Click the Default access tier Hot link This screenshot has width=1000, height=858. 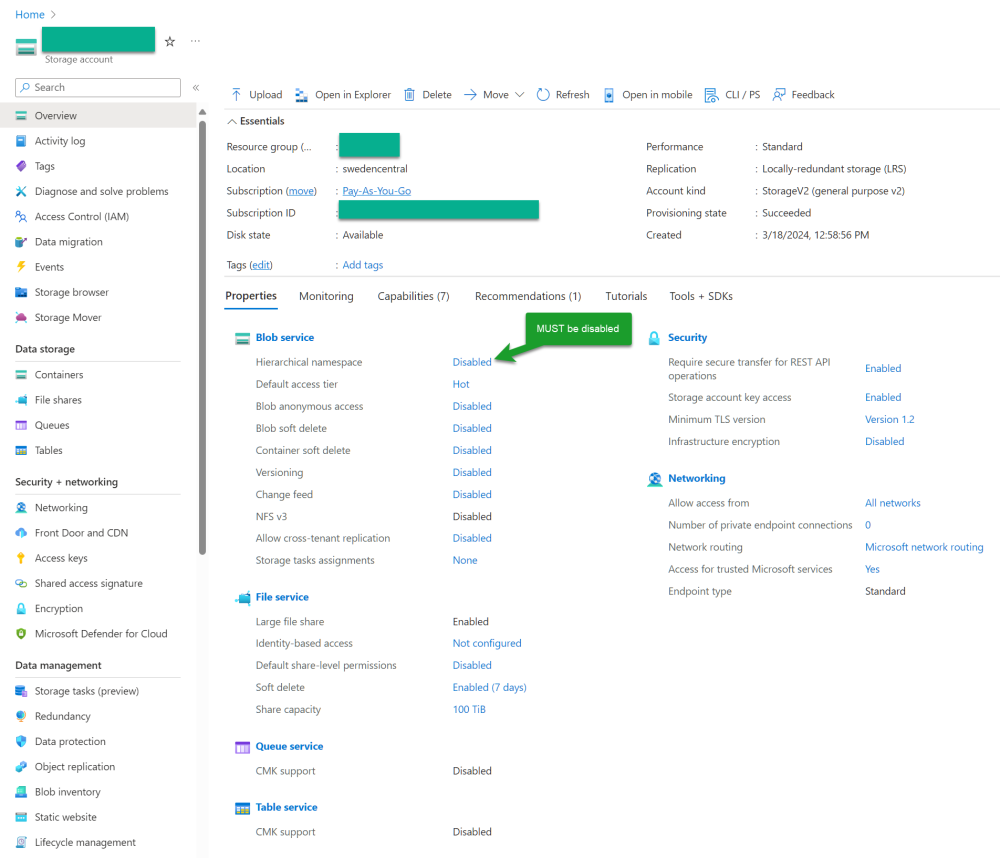coord(460,384)
